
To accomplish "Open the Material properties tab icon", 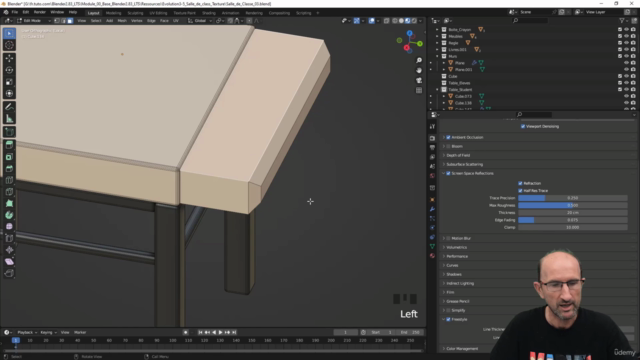I will click(432, 256).
